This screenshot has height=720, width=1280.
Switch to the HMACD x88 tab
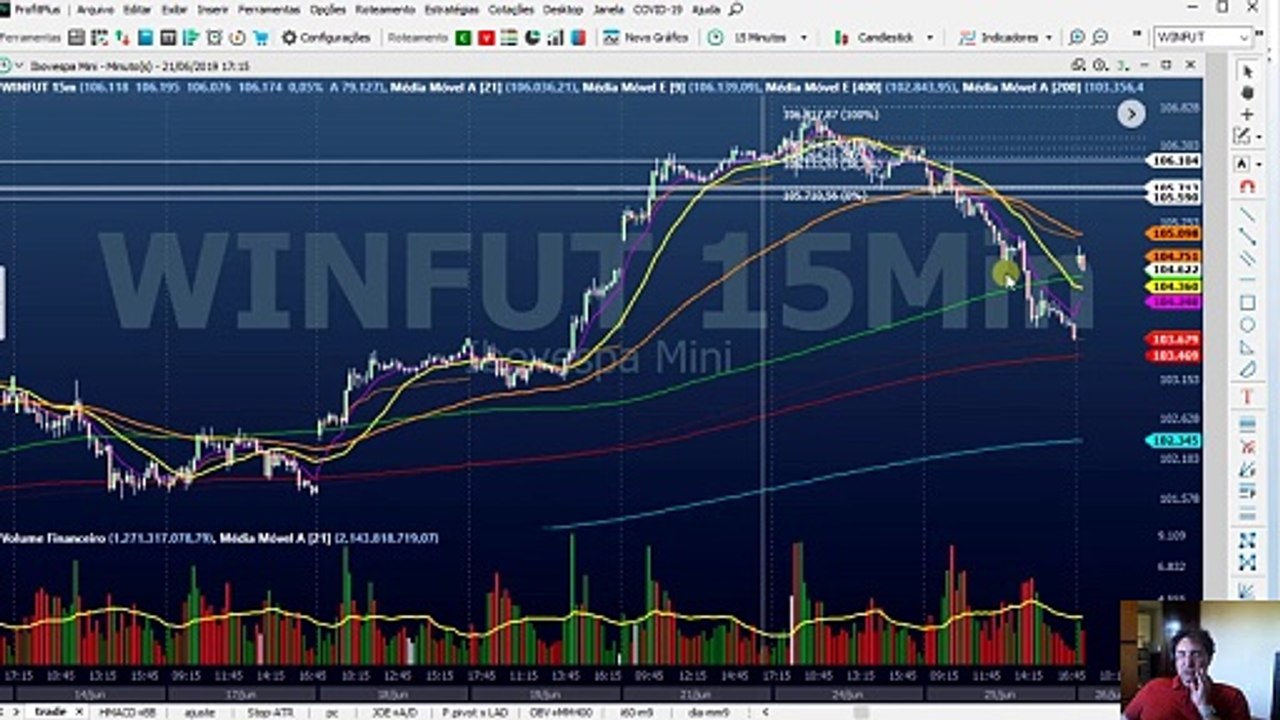coord(127,713)
